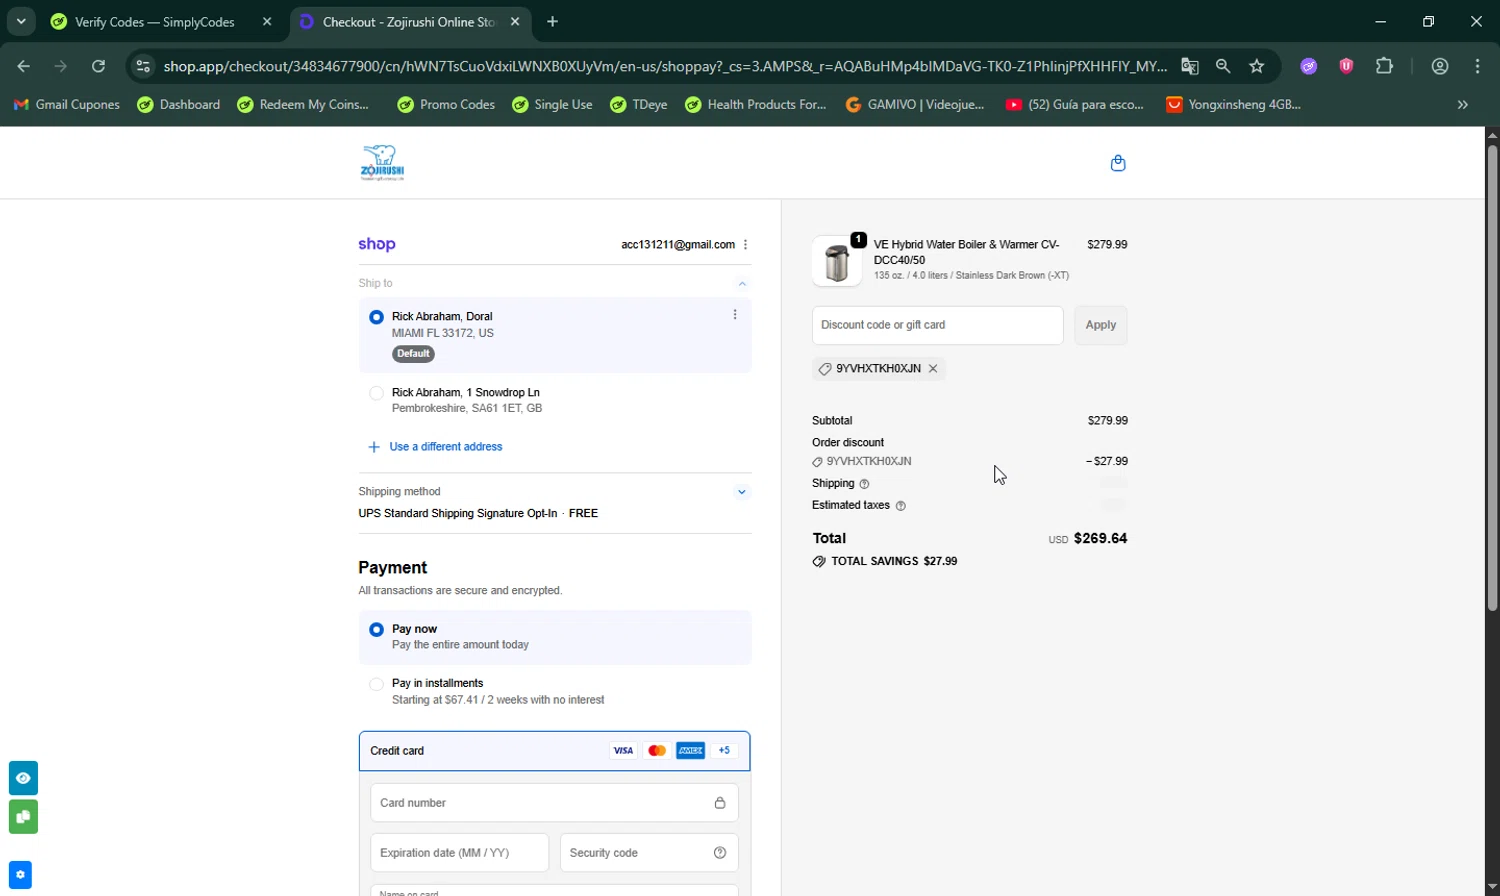Screen dimensions: 1500x896
Task: Click the green copy floating sidebar icon
Action: (24, 817)
